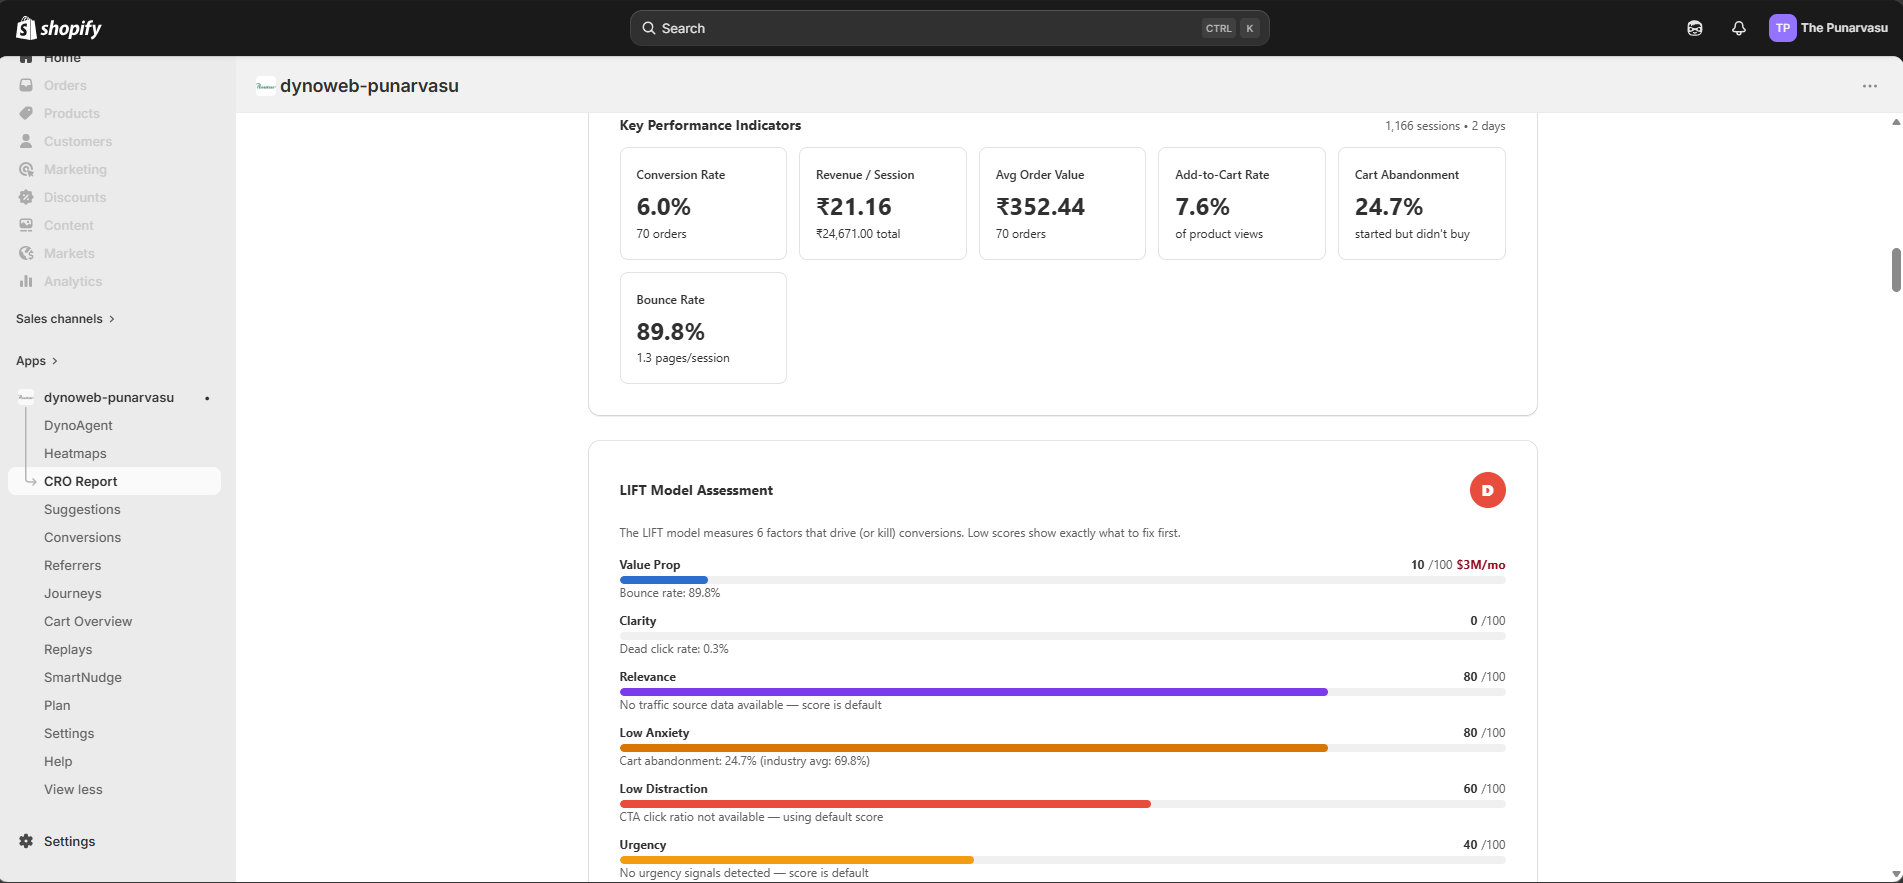This screenshot has width=1903, height=883.
Task: Click the Settings gear icon in sidebar
Action: point(26,841)
